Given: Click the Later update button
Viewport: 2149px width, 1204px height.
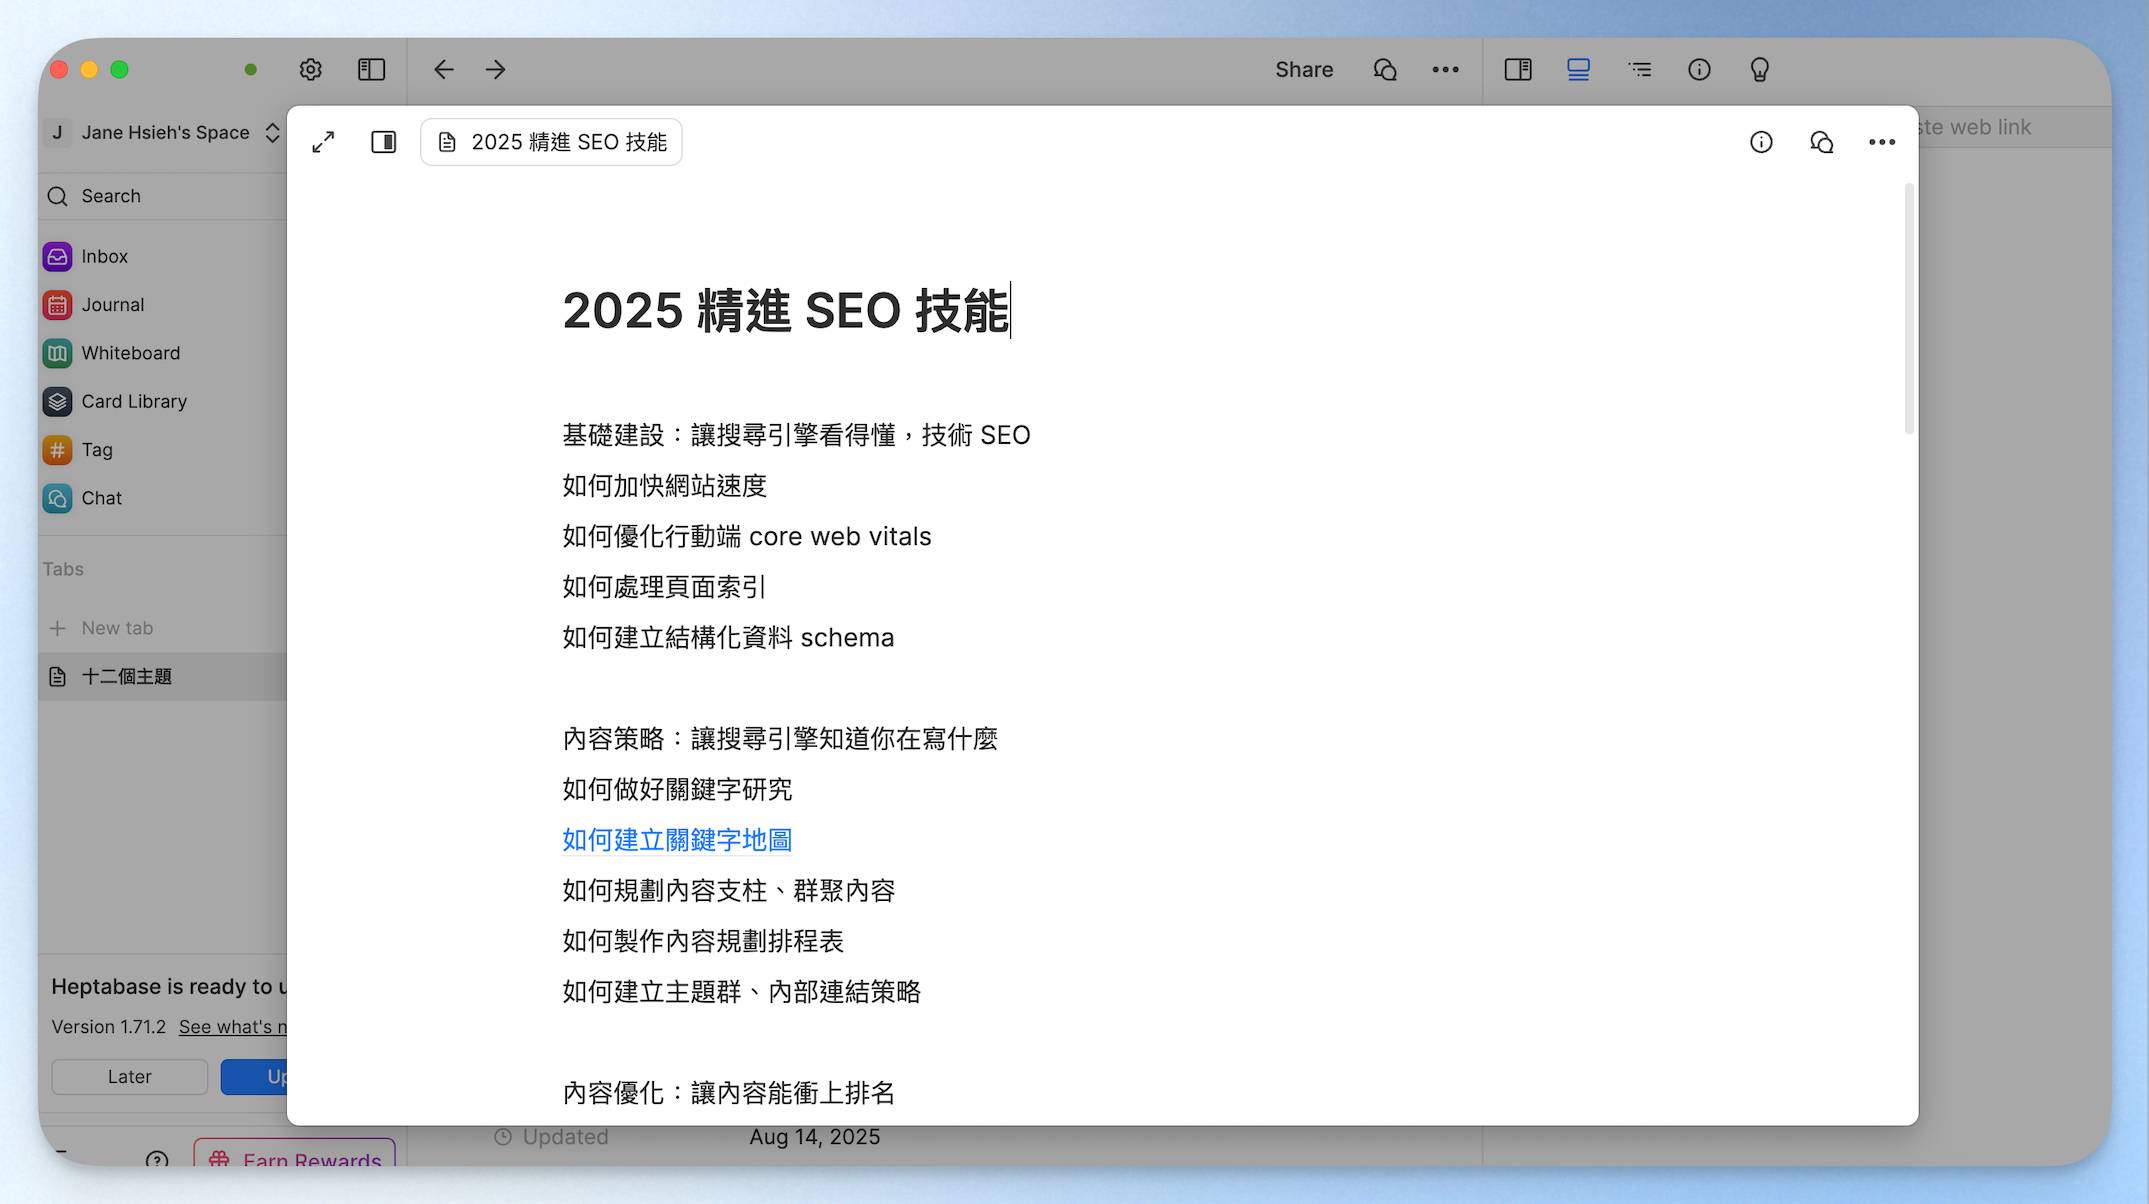Looking at the screenshot, I should click(x=129, y=1076).
